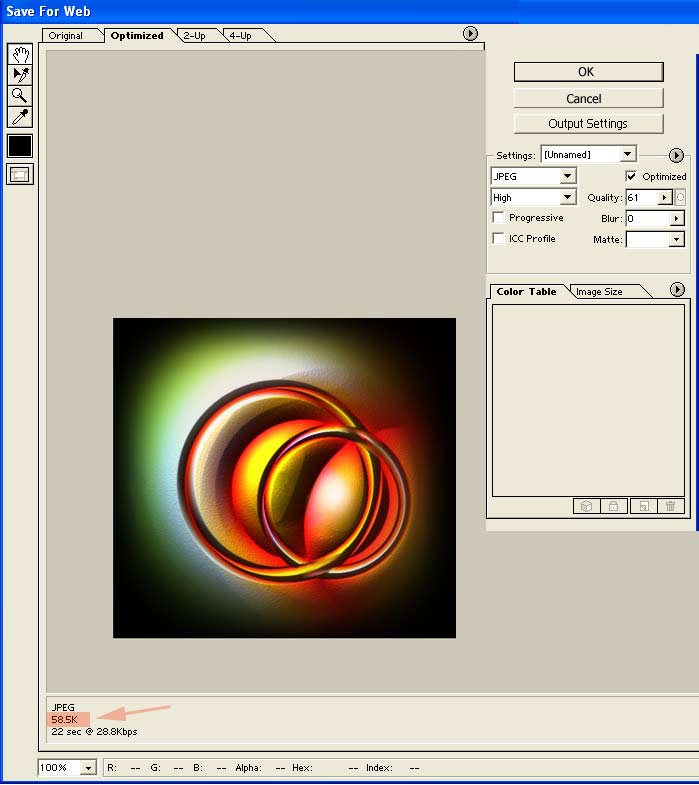
Task: Open Output Settings
Action: pyautogui.click(x=588, y=124)
